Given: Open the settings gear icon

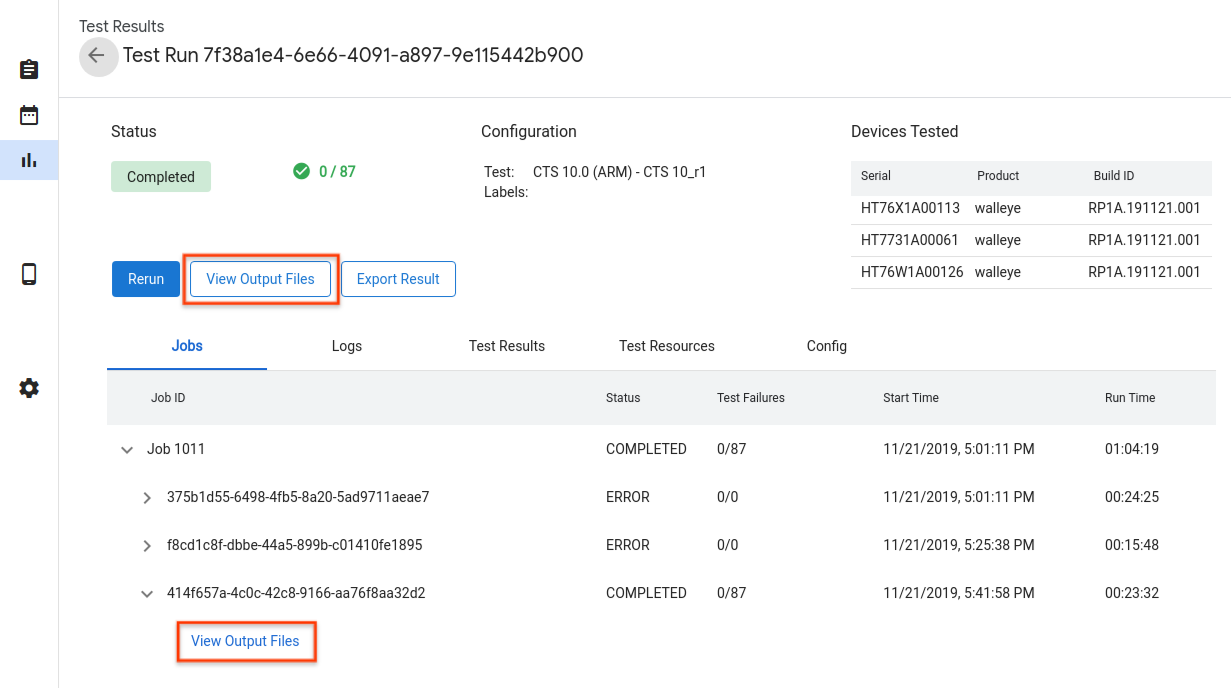Looking at the screenshot, I should 29,388.
